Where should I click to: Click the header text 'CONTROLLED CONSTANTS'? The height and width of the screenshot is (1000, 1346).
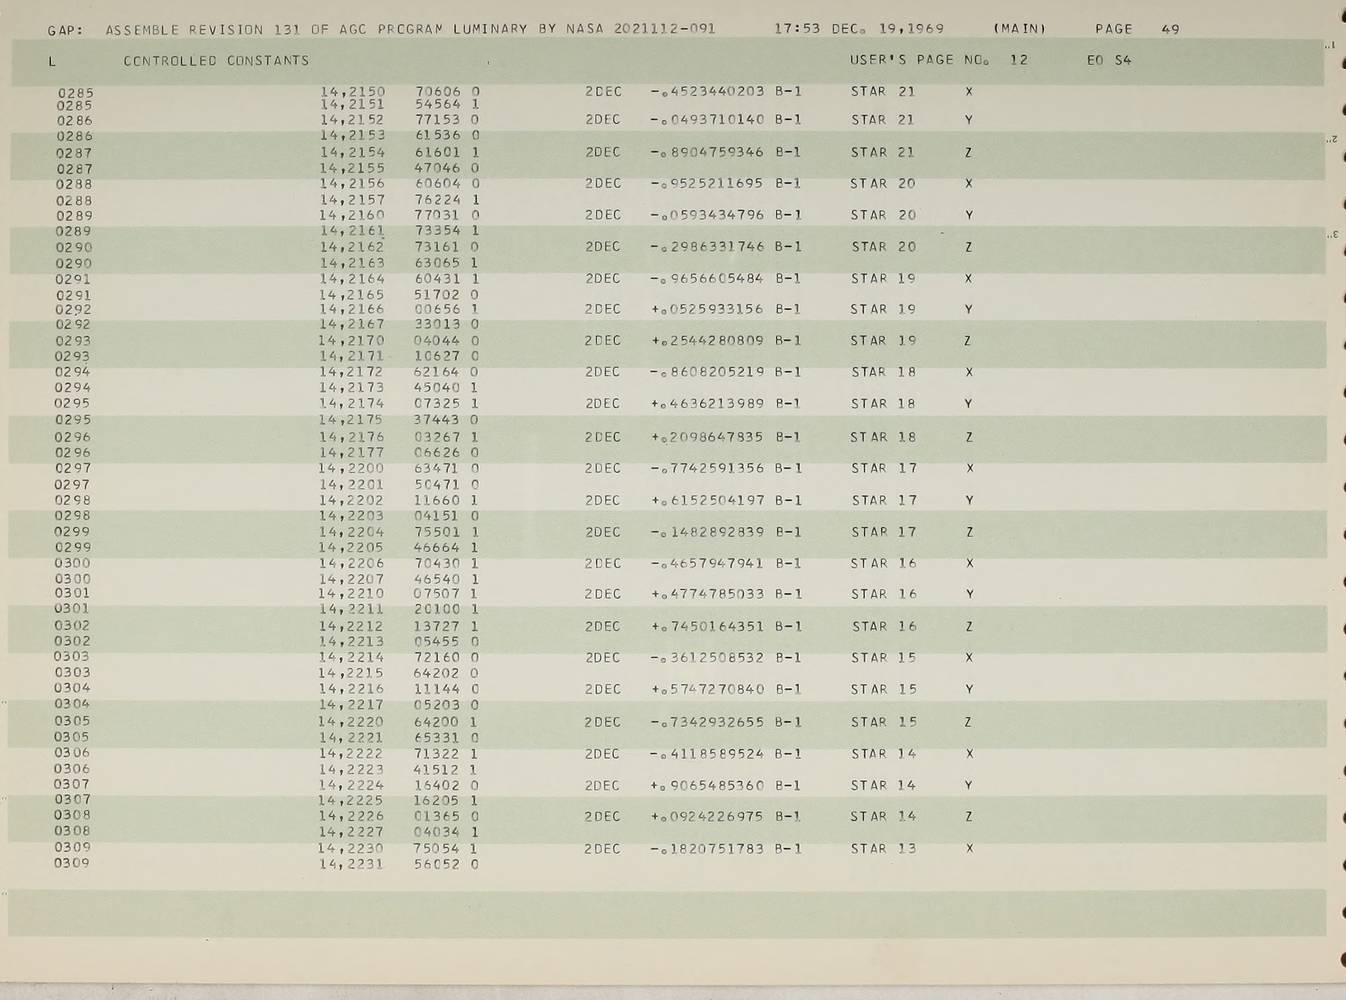click(216, 61)
